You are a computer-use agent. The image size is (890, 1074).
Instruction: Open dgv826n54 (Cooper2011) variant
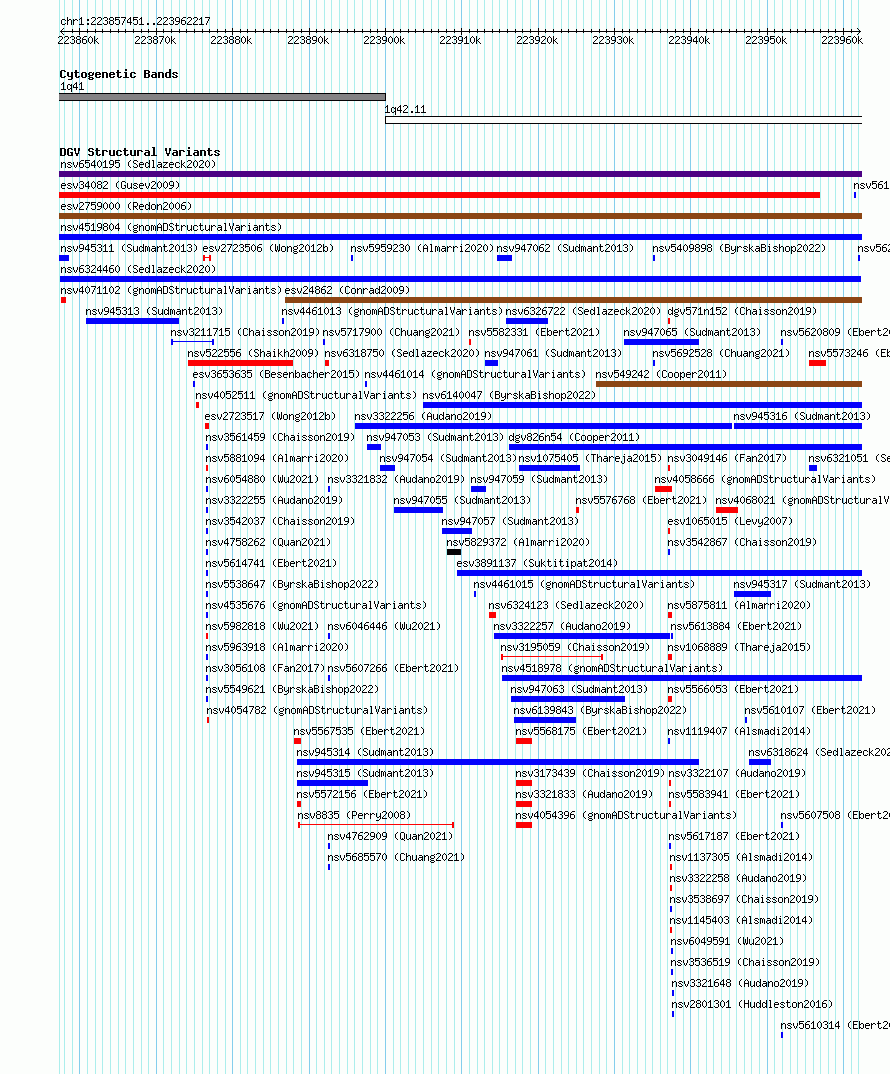coord(574,438)
